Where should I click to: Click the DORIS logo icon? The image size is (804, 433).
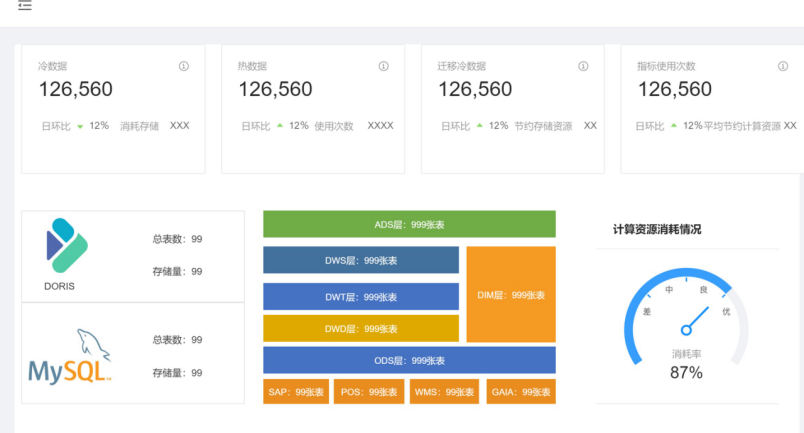[x=67, y=245]
